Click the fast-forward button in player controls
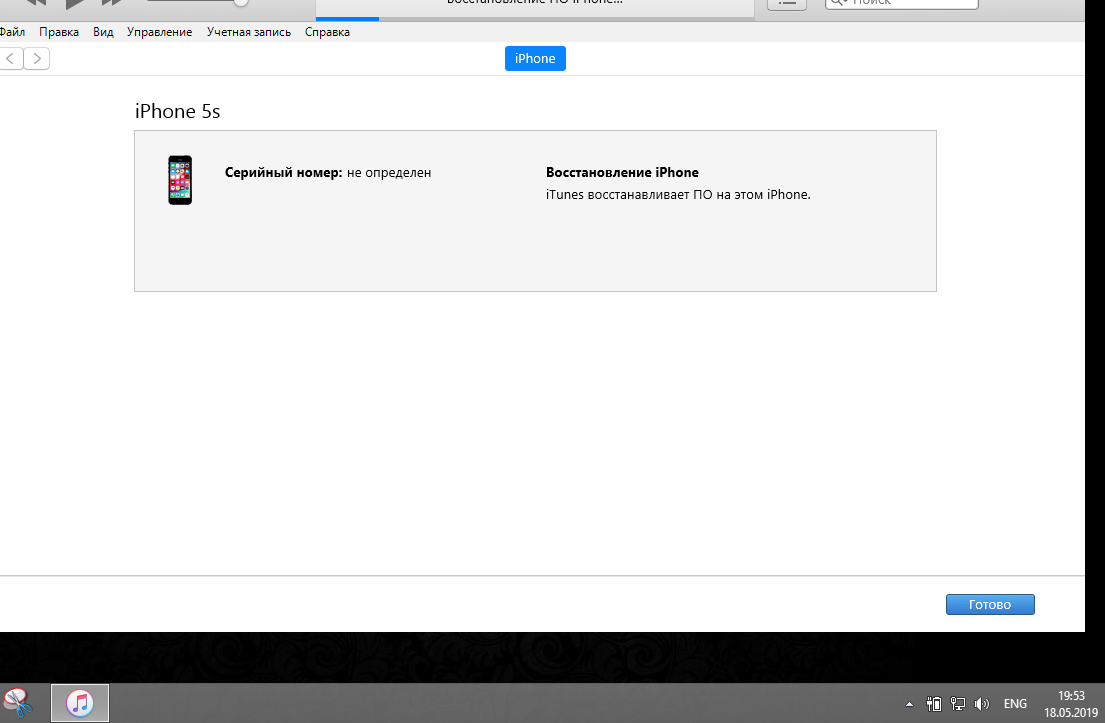 112,2
